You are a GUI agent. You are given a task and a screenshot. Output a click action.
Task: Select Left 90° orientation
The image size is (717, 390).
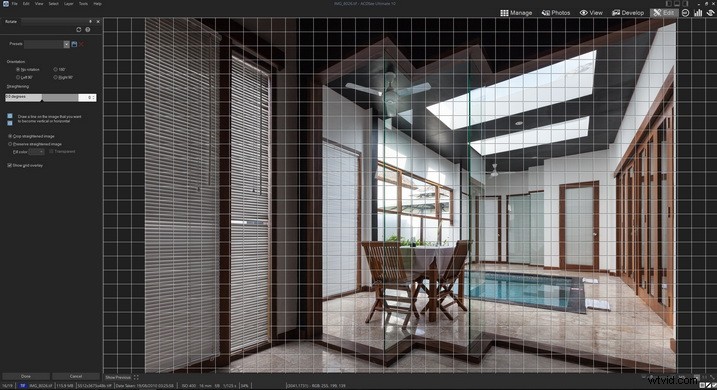point(24,77)
